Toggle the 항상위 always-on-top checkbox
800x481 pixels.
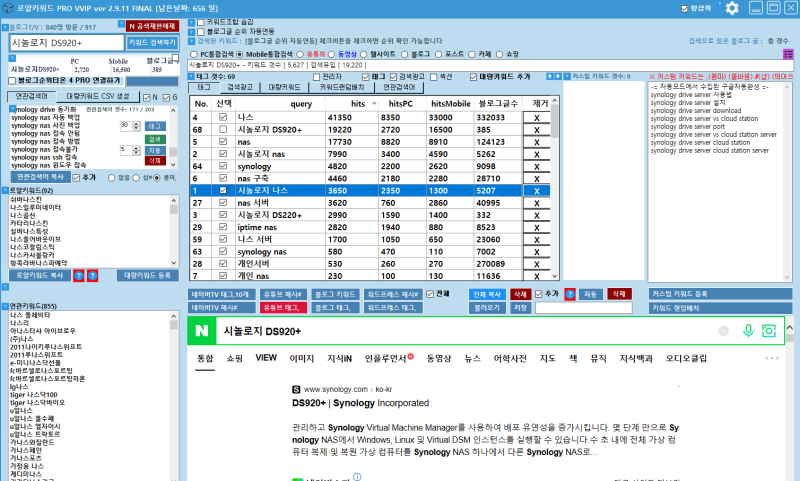685,9
